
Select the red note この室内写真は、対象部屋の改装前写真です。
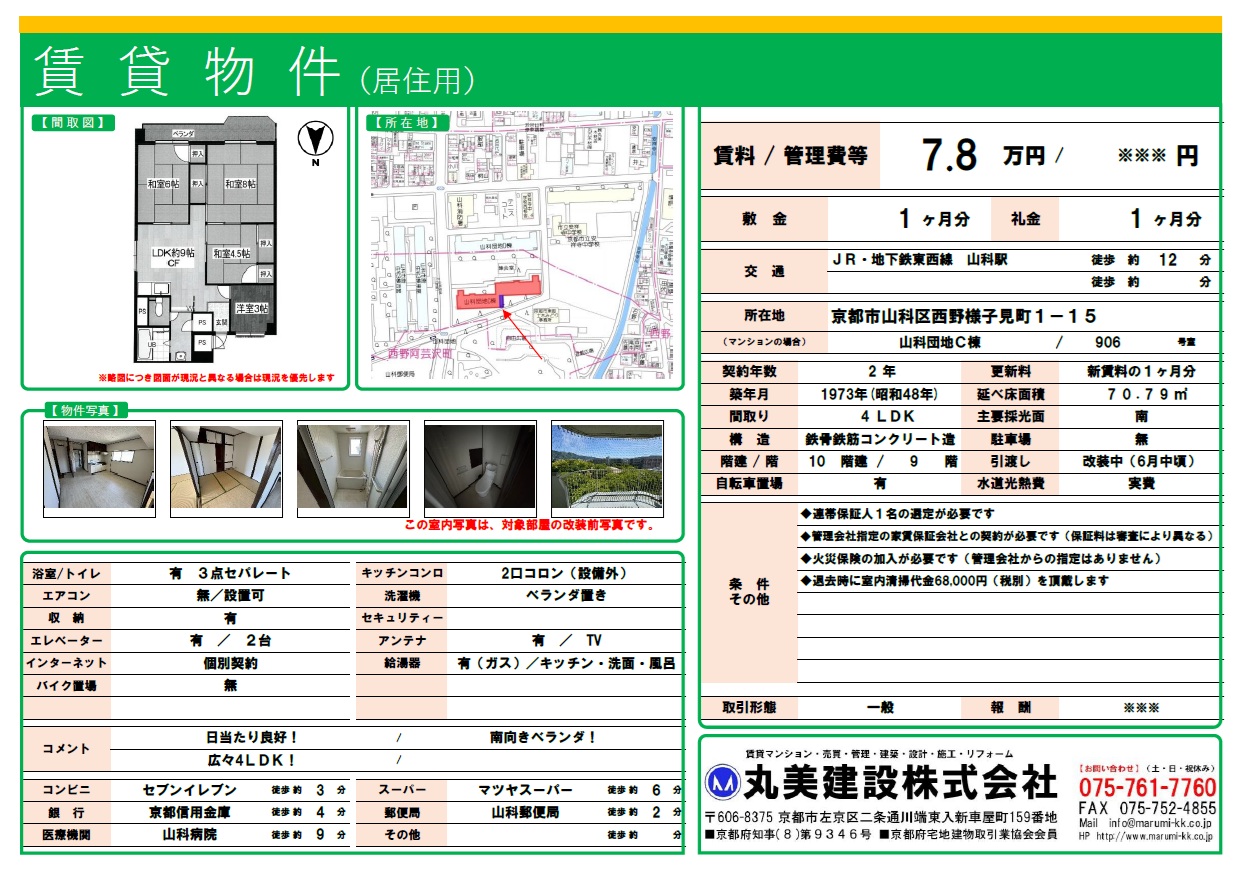[x=530, y=524]
